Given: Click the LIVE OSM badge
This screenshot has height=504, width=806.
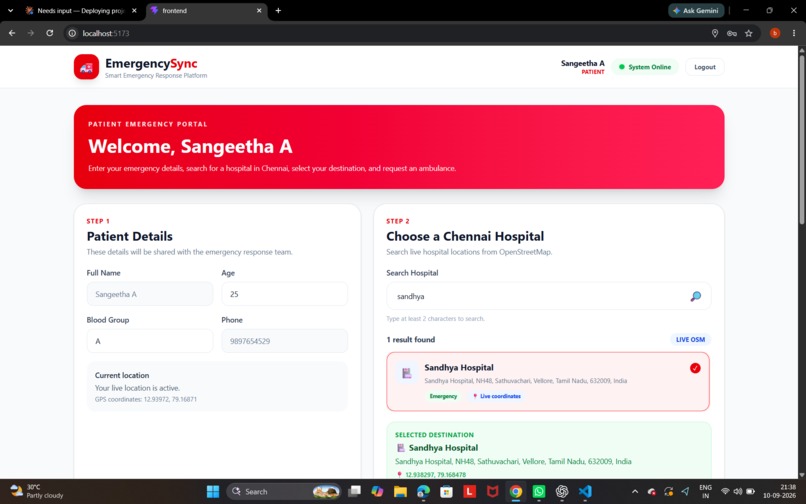Looking at the screenshot, I should click(x=690, y=339).
